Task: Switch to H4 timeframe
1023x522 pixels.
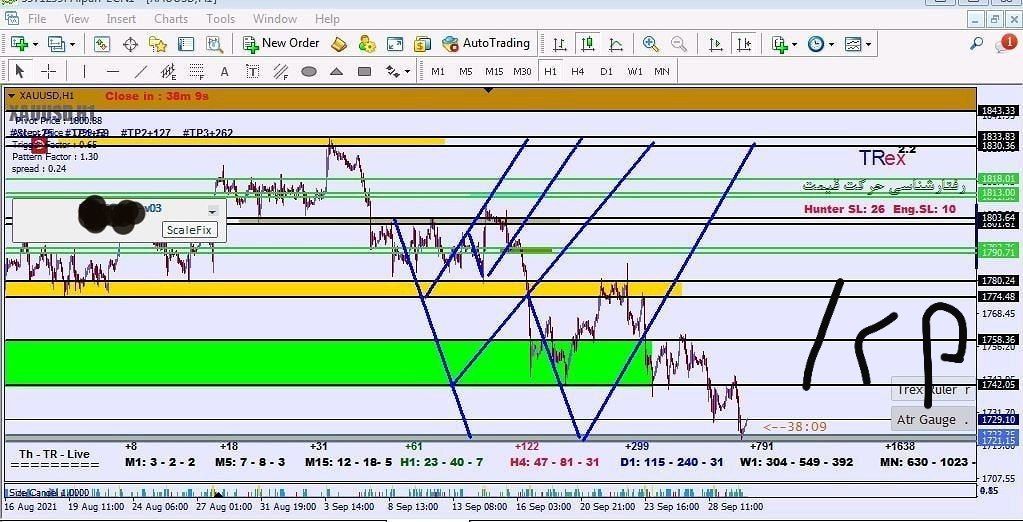Action: pos(577,71)
